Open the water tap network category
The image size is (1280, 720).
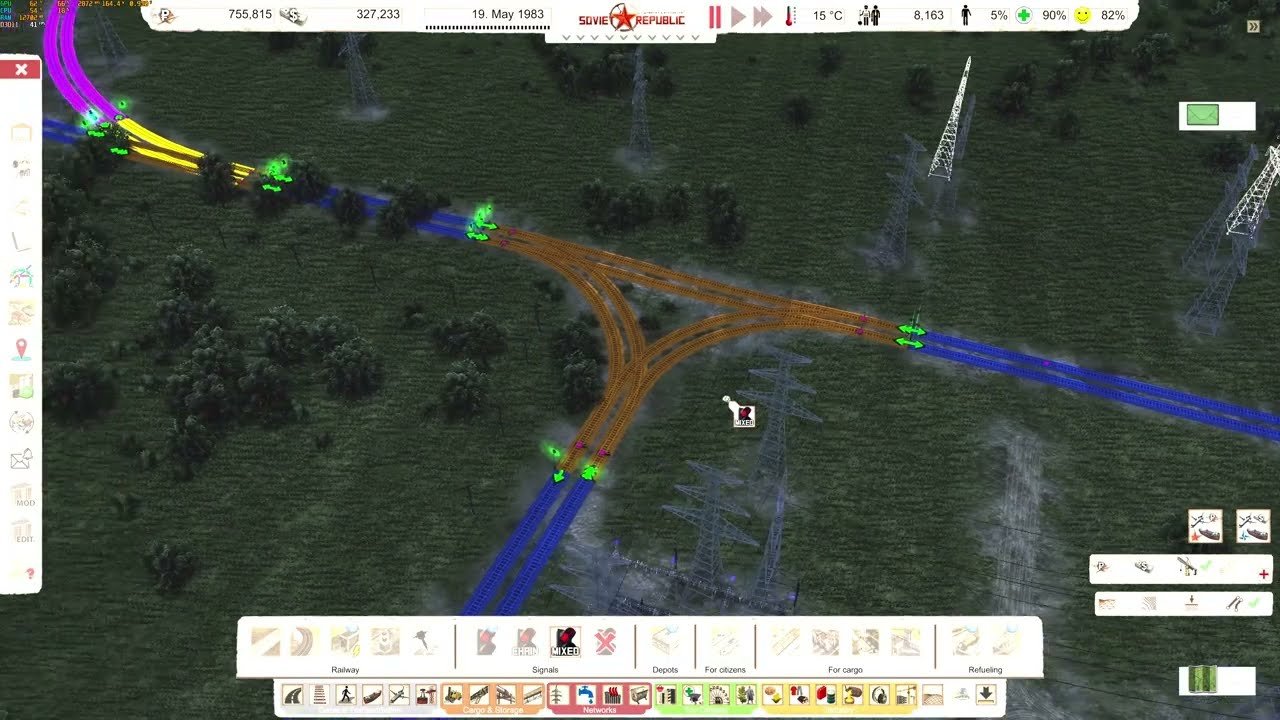coord(585,695)
